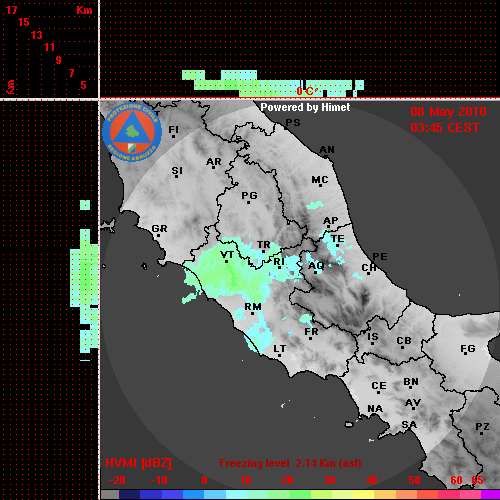
Task: Click city label FR on map
Action: 311,332
